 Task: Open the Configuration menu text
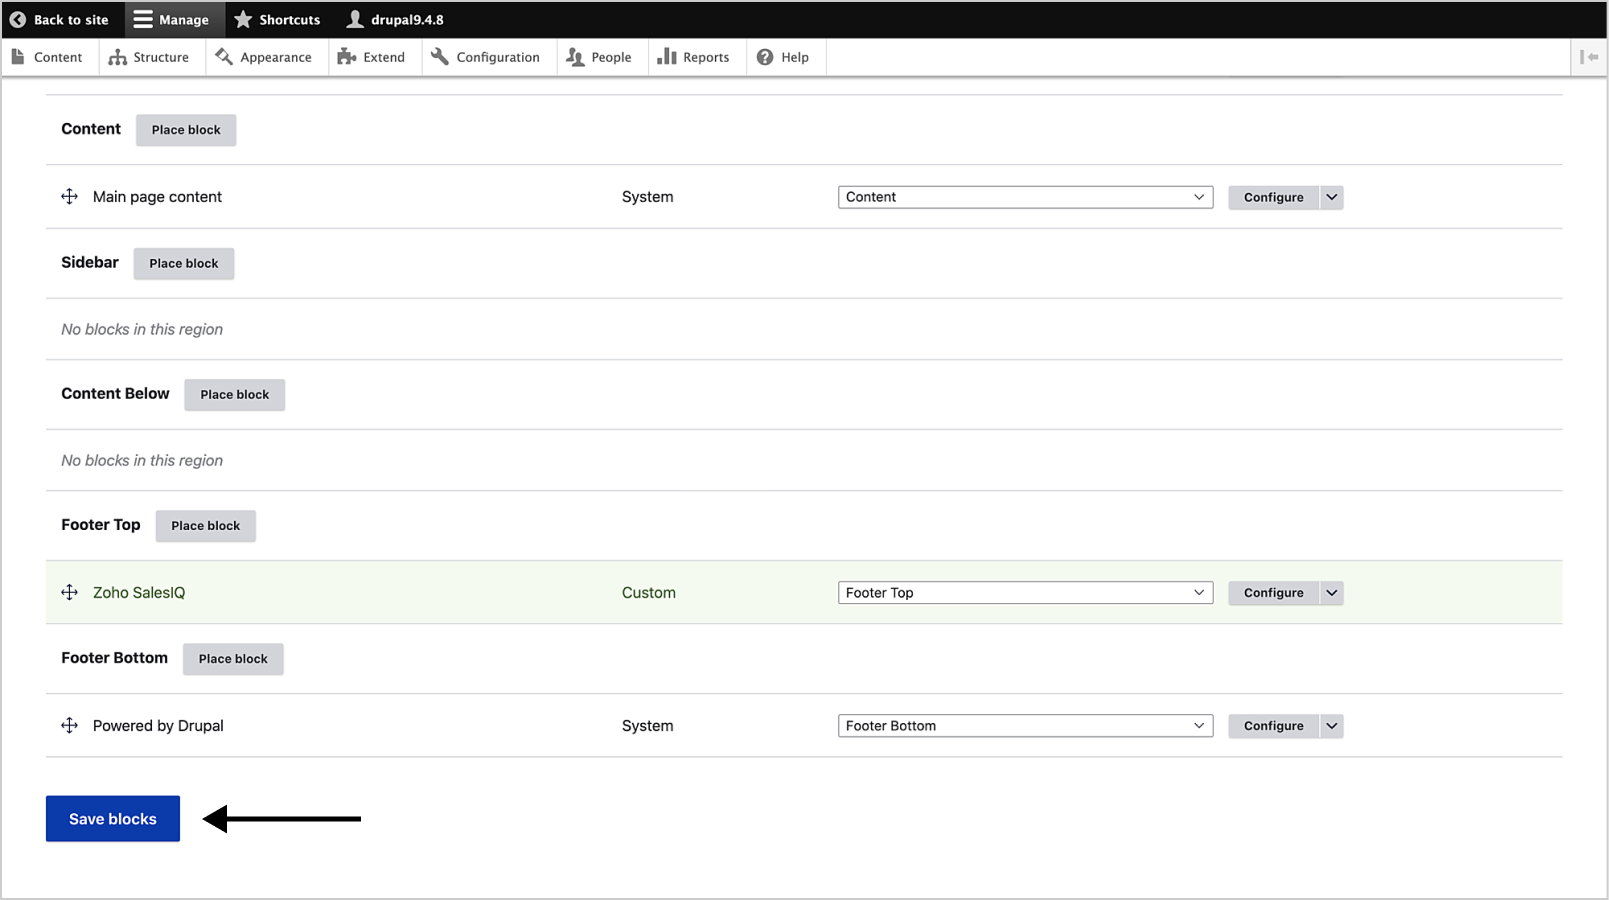[498, 57]
